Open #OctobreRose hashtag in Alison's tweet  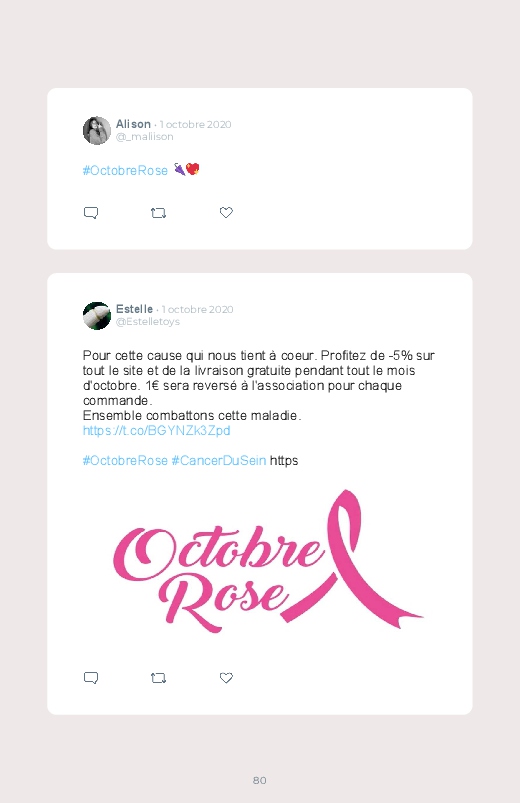pyautogui.click(x=125, y=171)
